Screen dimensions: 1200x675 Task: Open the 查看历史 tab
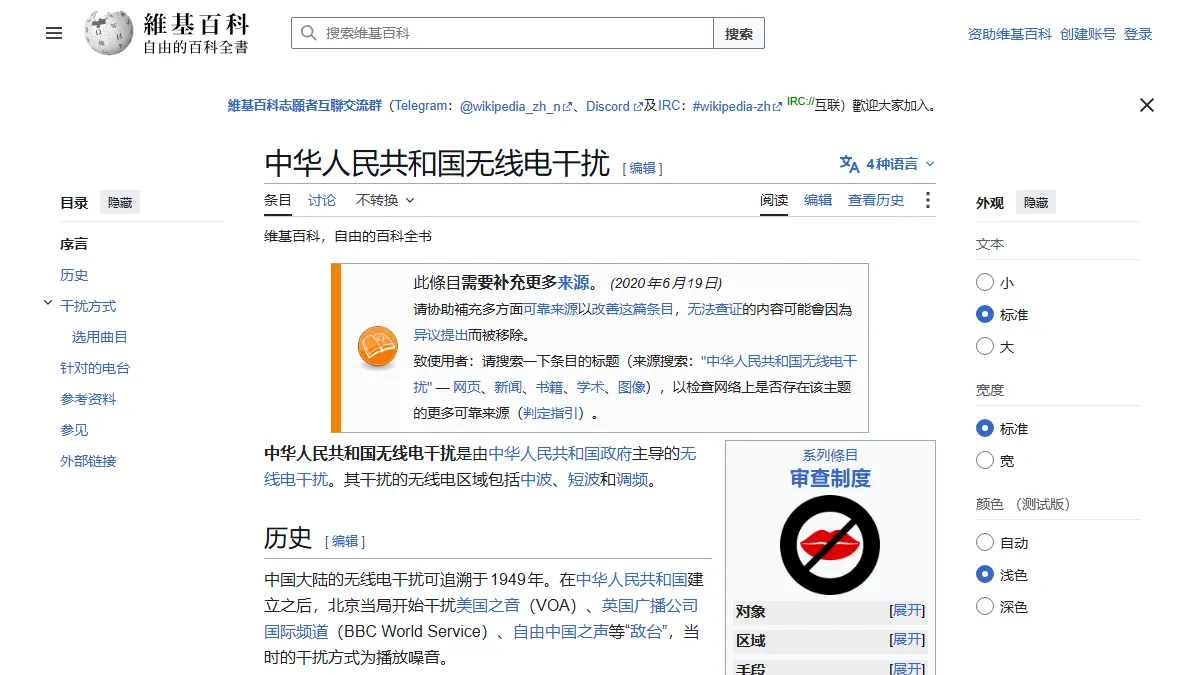[876, 200]
